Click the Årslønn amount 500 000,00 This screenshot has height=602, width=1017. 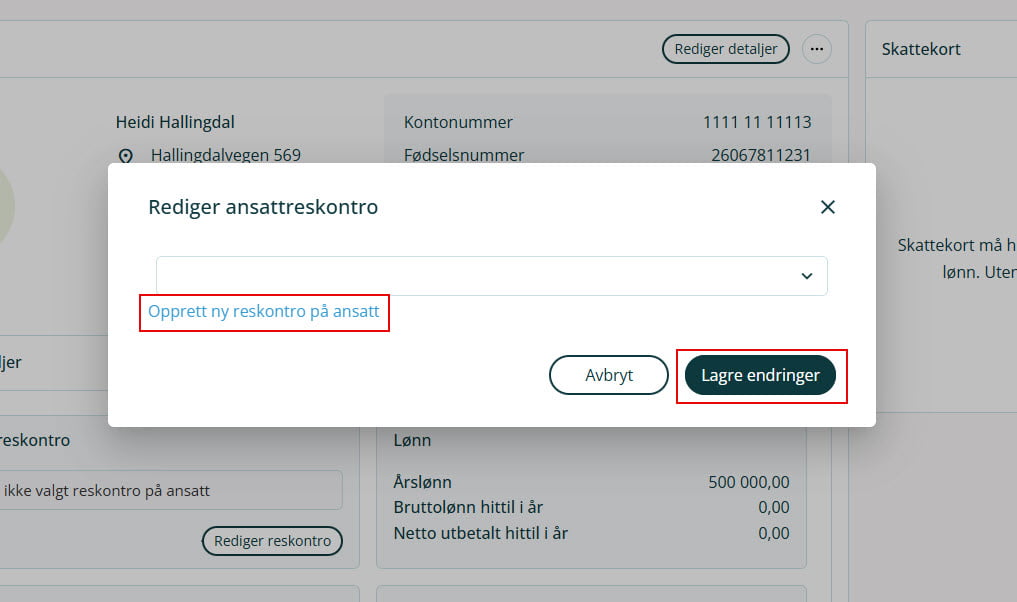748,482
